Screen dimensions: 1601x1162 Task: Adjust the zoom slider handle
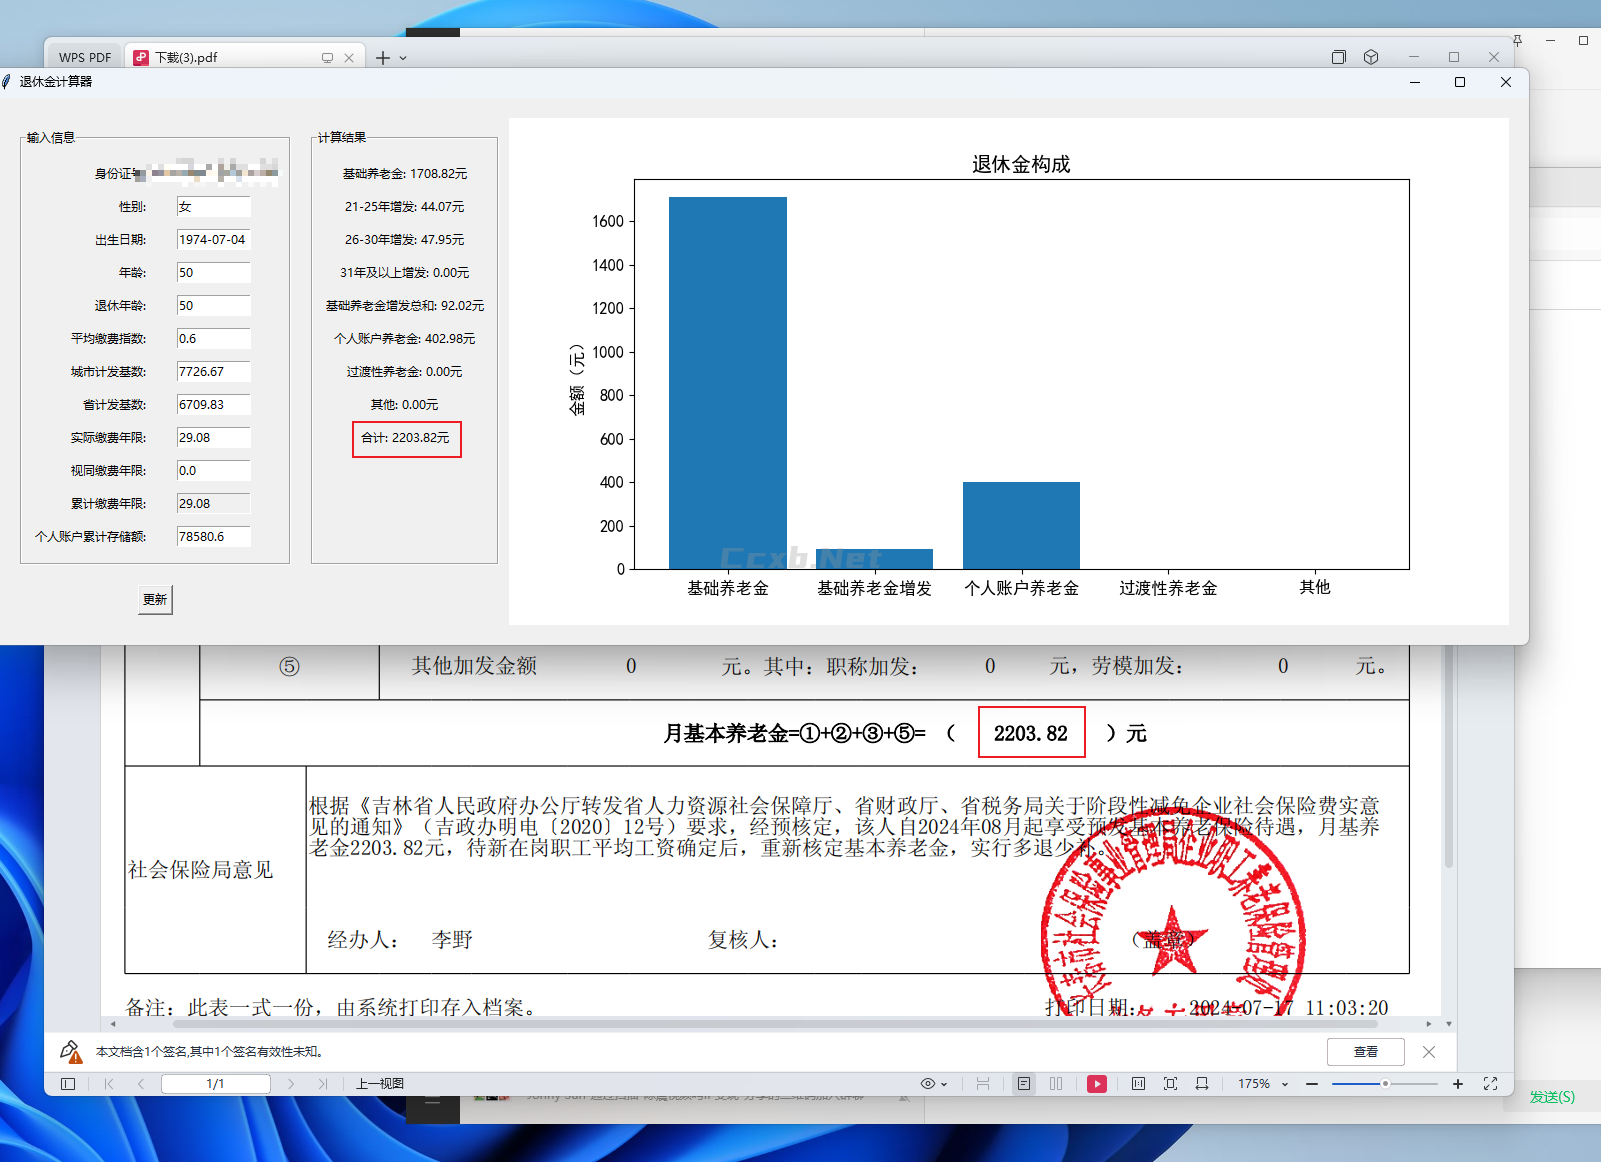click(x=1385, y=1084)
